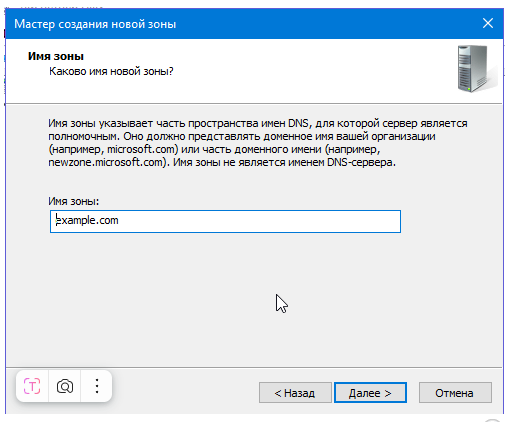The image size is (506, 422).
Task: Proceed with the Далее button
Action: point(370,393)
